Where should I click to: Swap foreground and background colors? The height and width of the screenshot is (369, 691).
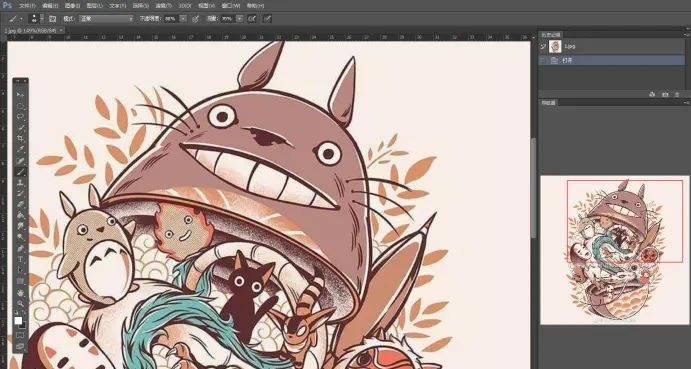coord(24,312)
